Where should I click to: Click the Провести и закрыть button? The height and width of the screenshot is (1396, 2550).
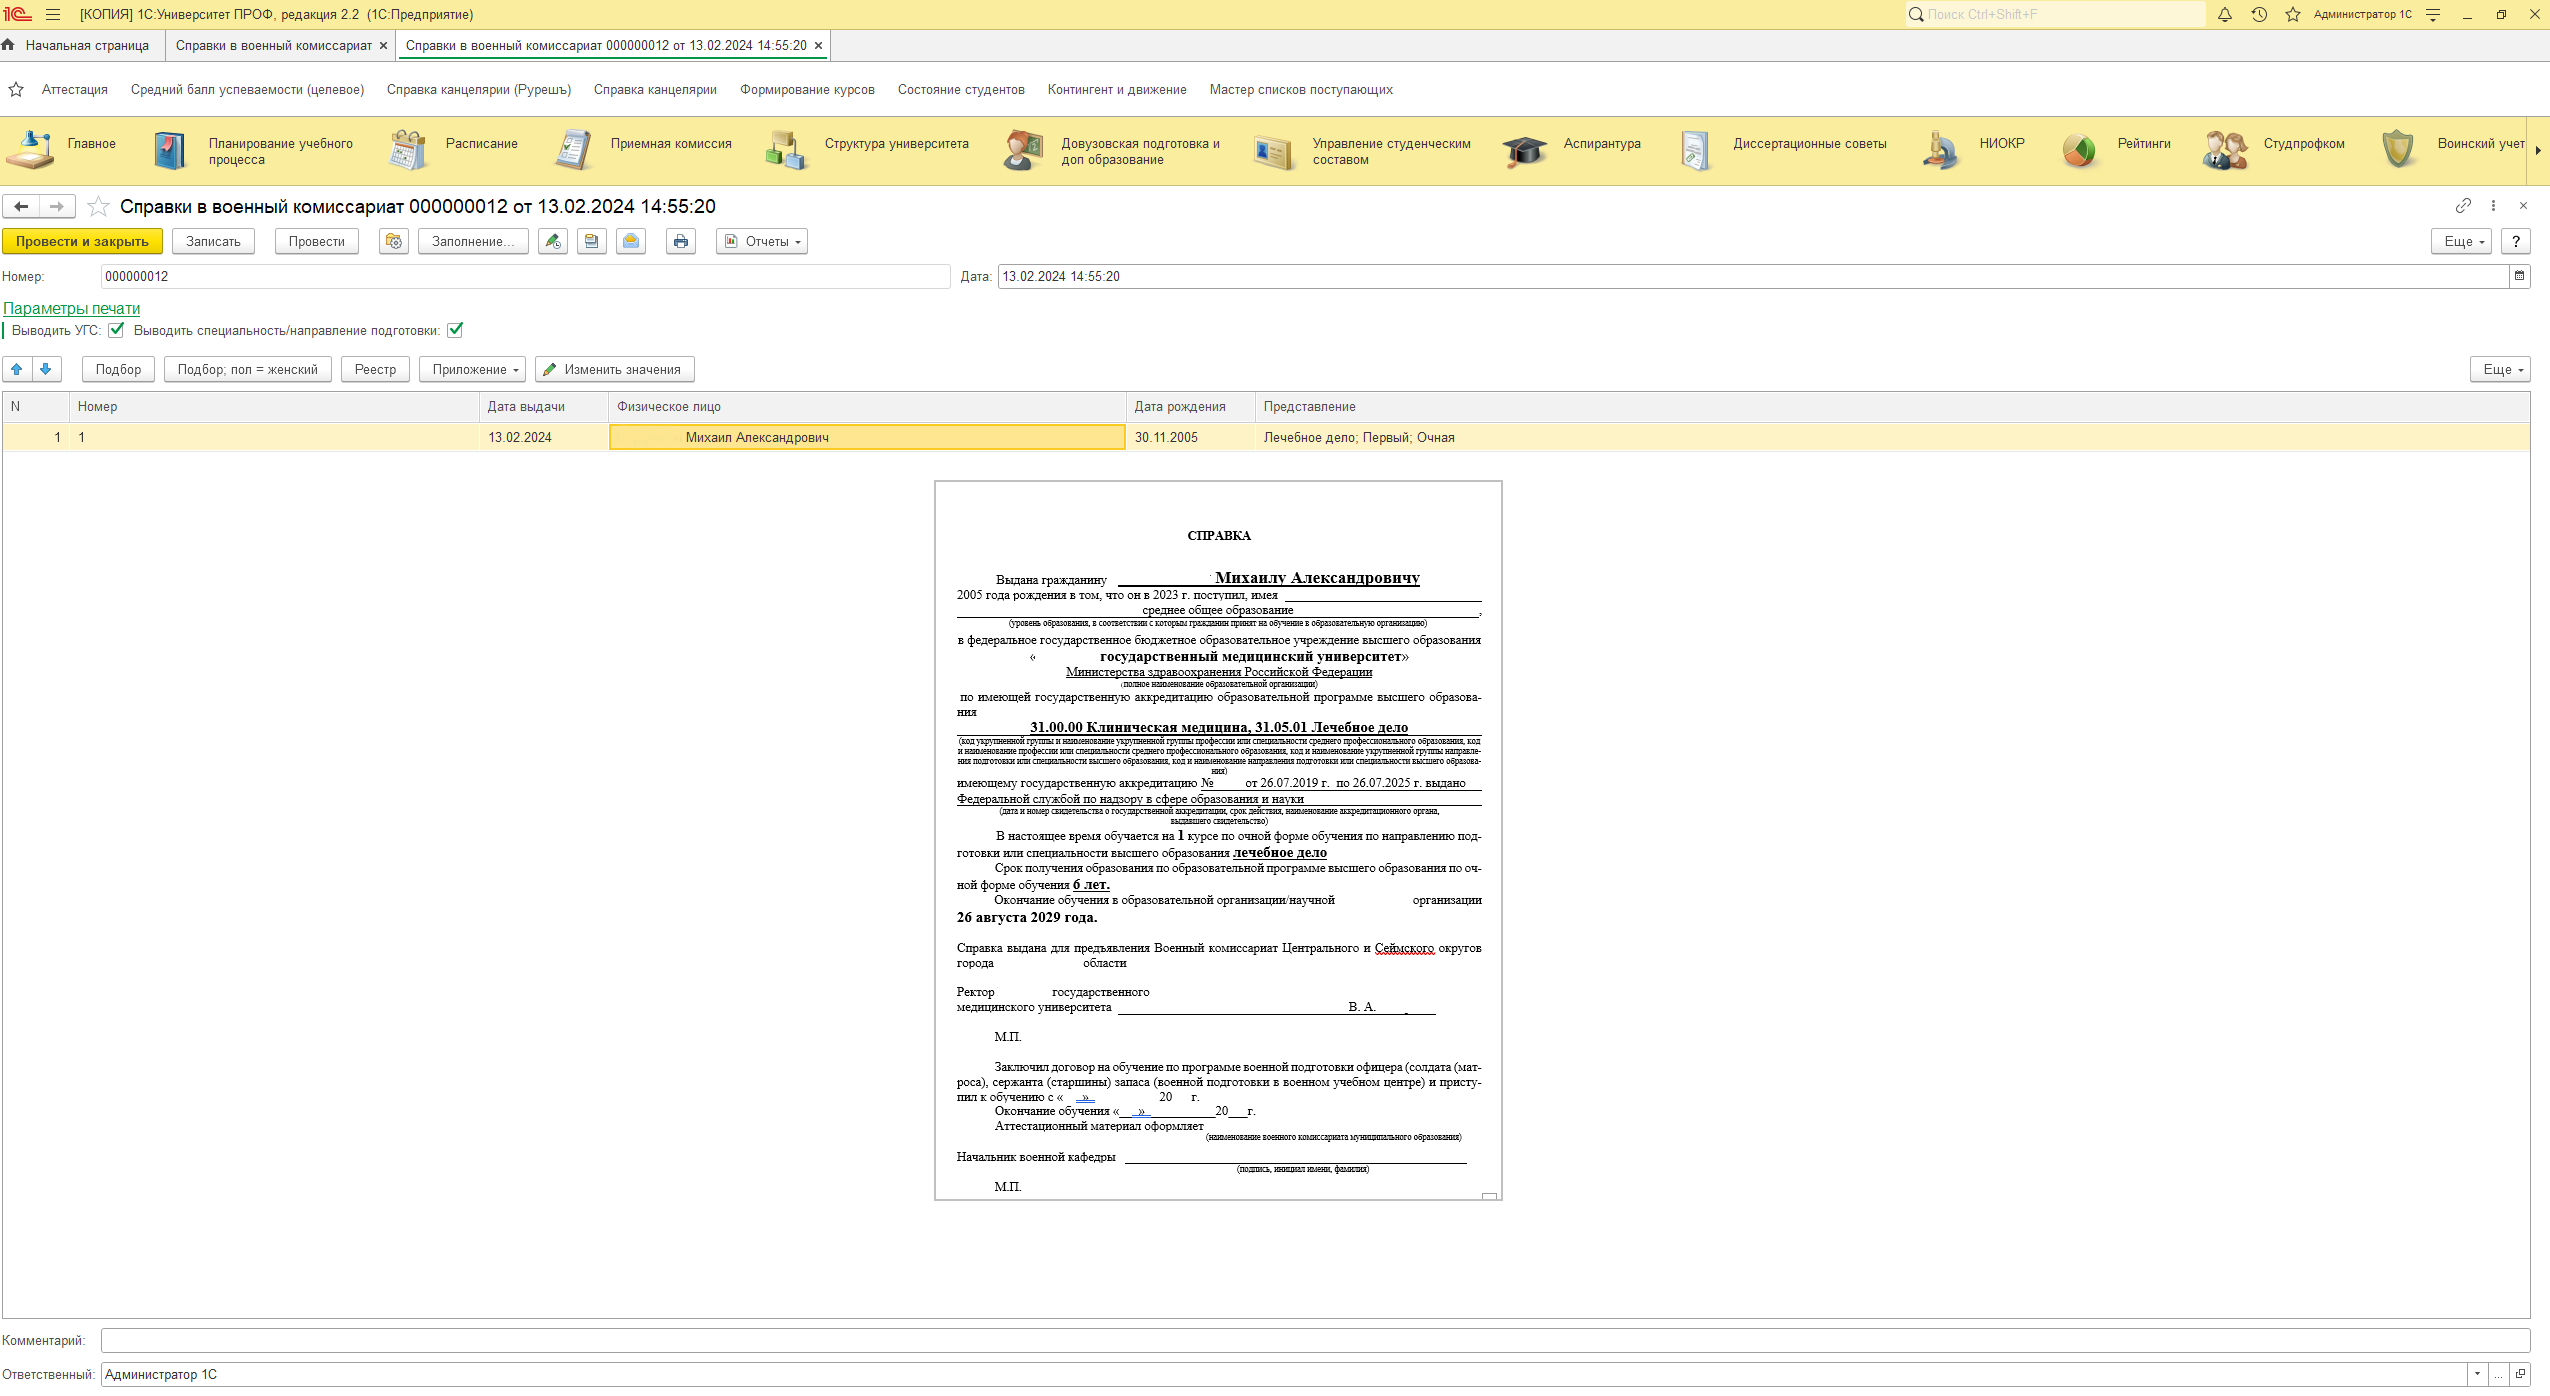click(x=82, y=241)
